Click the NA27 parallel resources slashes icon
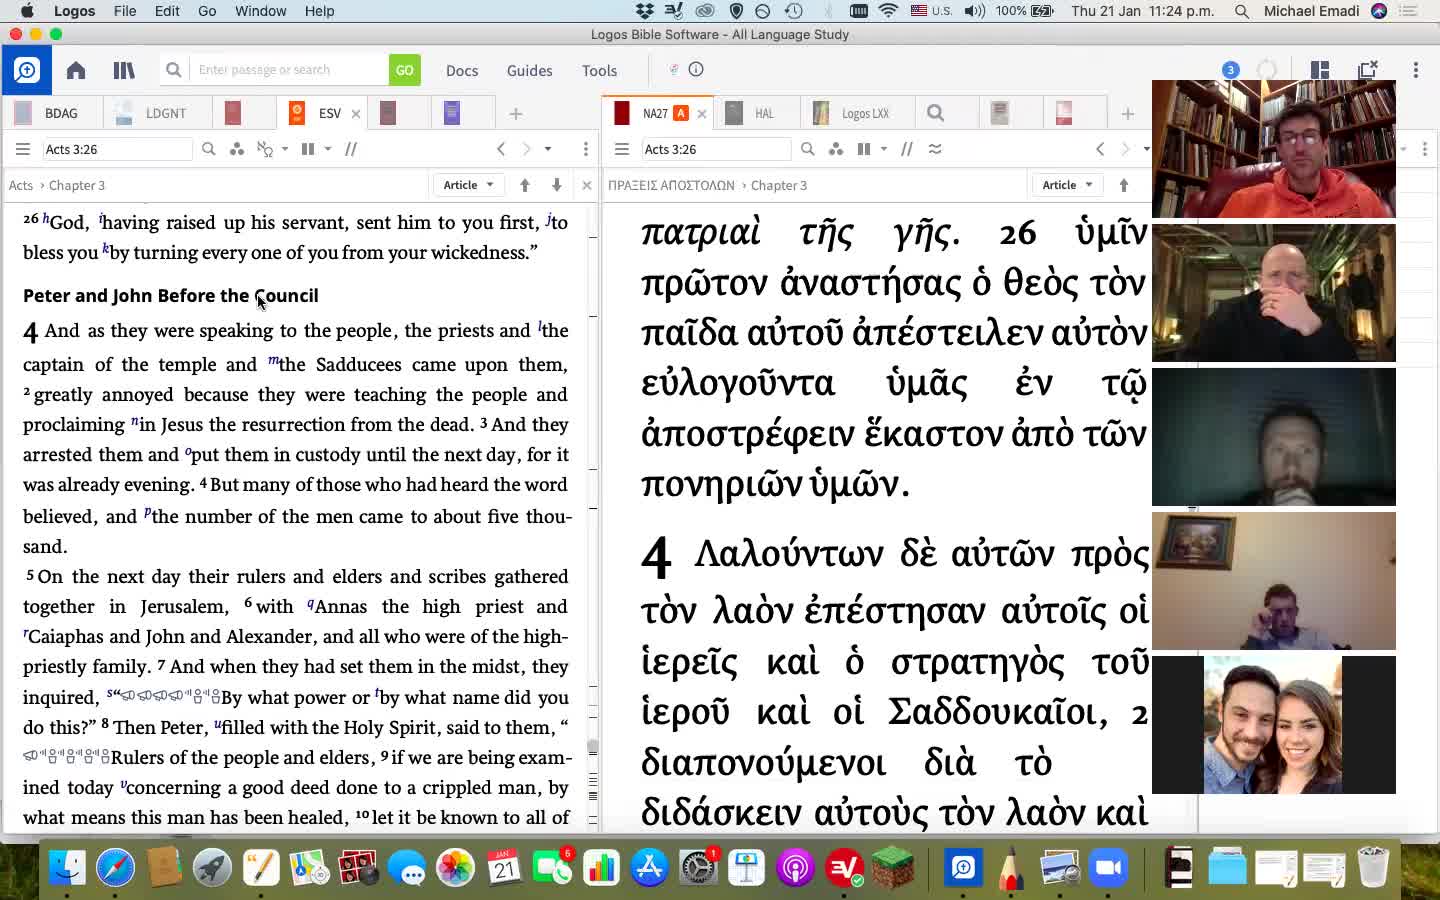Screen dimensions: 1440x900 907,149
